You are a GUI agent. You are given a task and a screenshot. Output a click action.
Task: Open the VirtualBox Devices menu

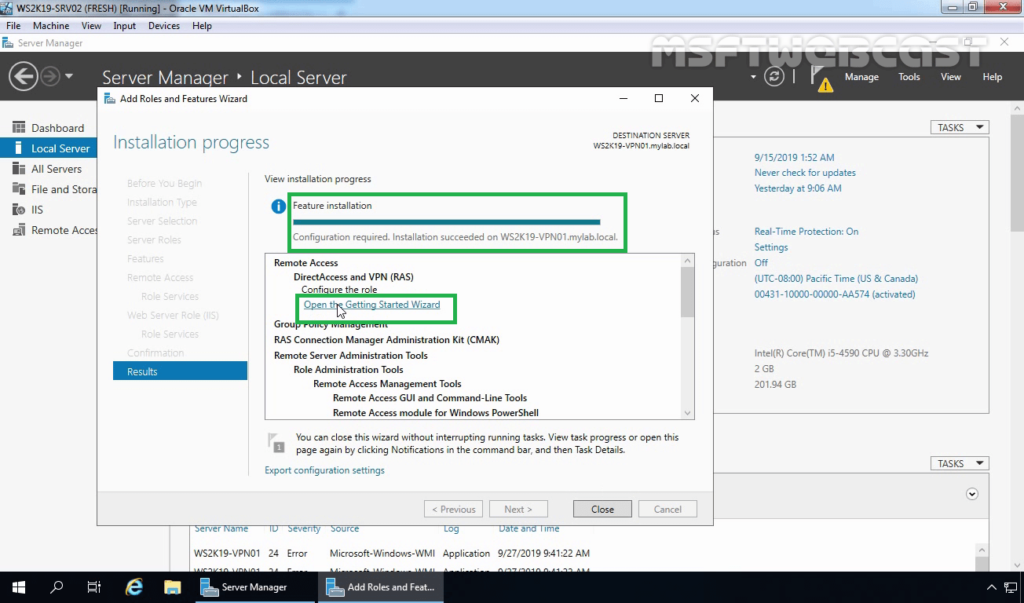pyautogui.click(x=163, y=25)
